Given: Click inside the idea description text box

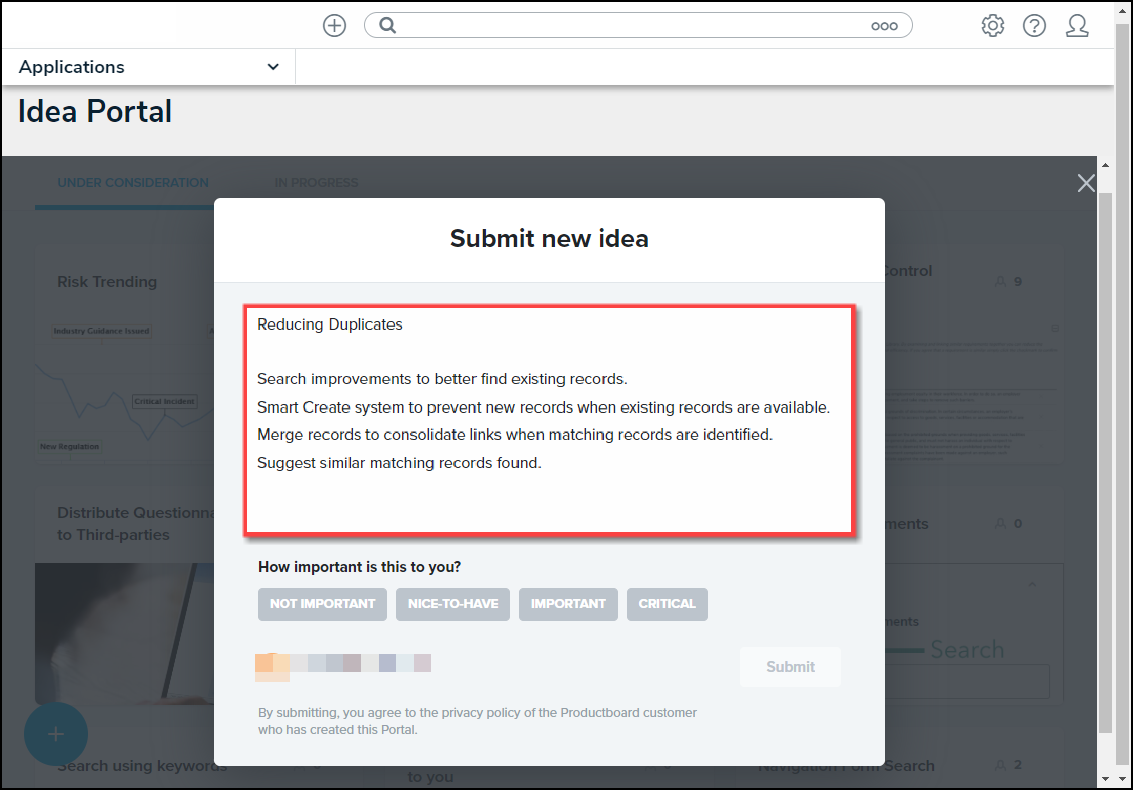Looking at the screenshot, I should [550, 421].
